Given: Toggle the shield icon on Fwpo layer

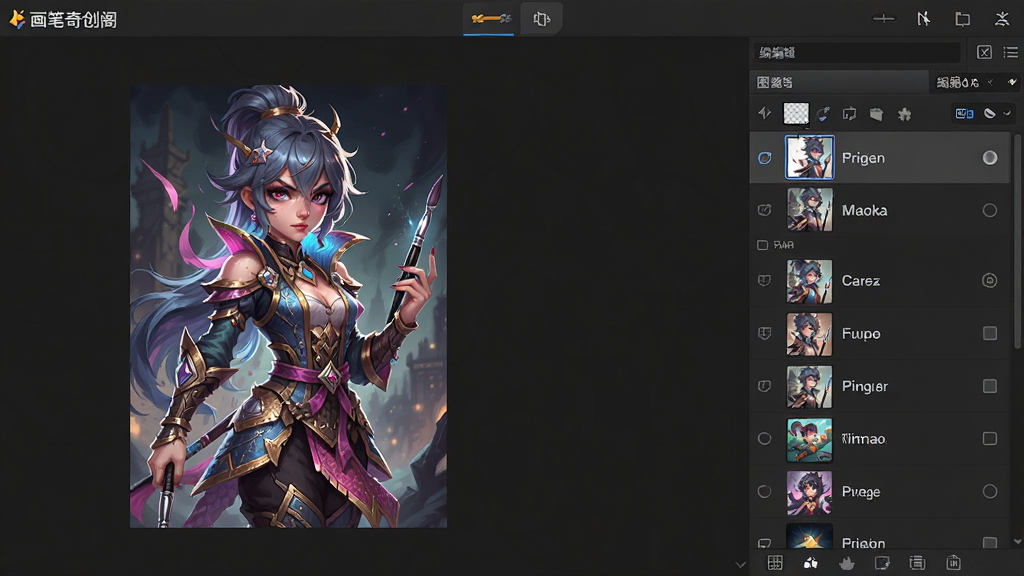Looking at the screenshot, I should click(764, 333).
